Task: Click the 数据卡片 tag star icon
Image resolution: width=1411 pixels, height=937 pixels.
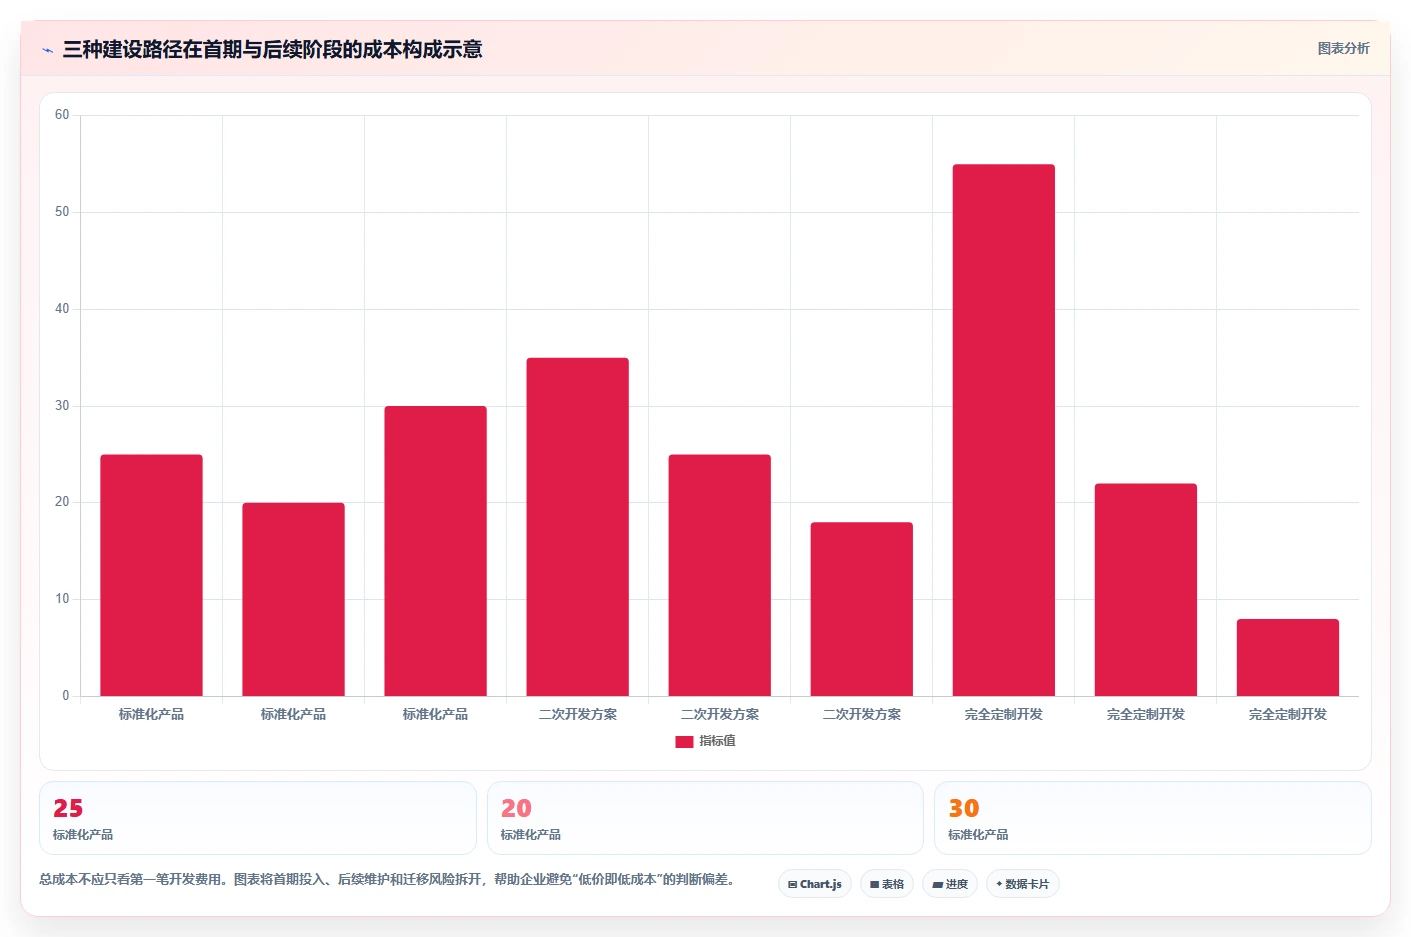Action: 999,884
